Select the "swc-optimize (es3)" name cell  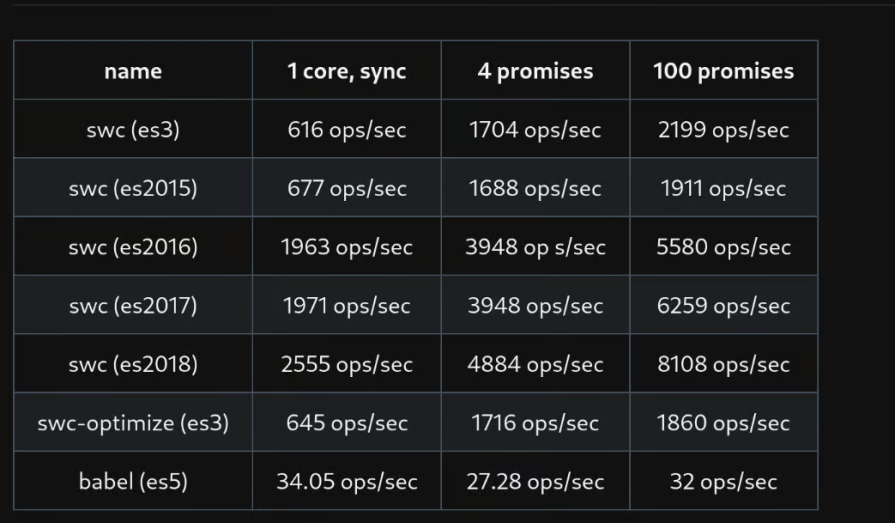[x=133, y=423]
